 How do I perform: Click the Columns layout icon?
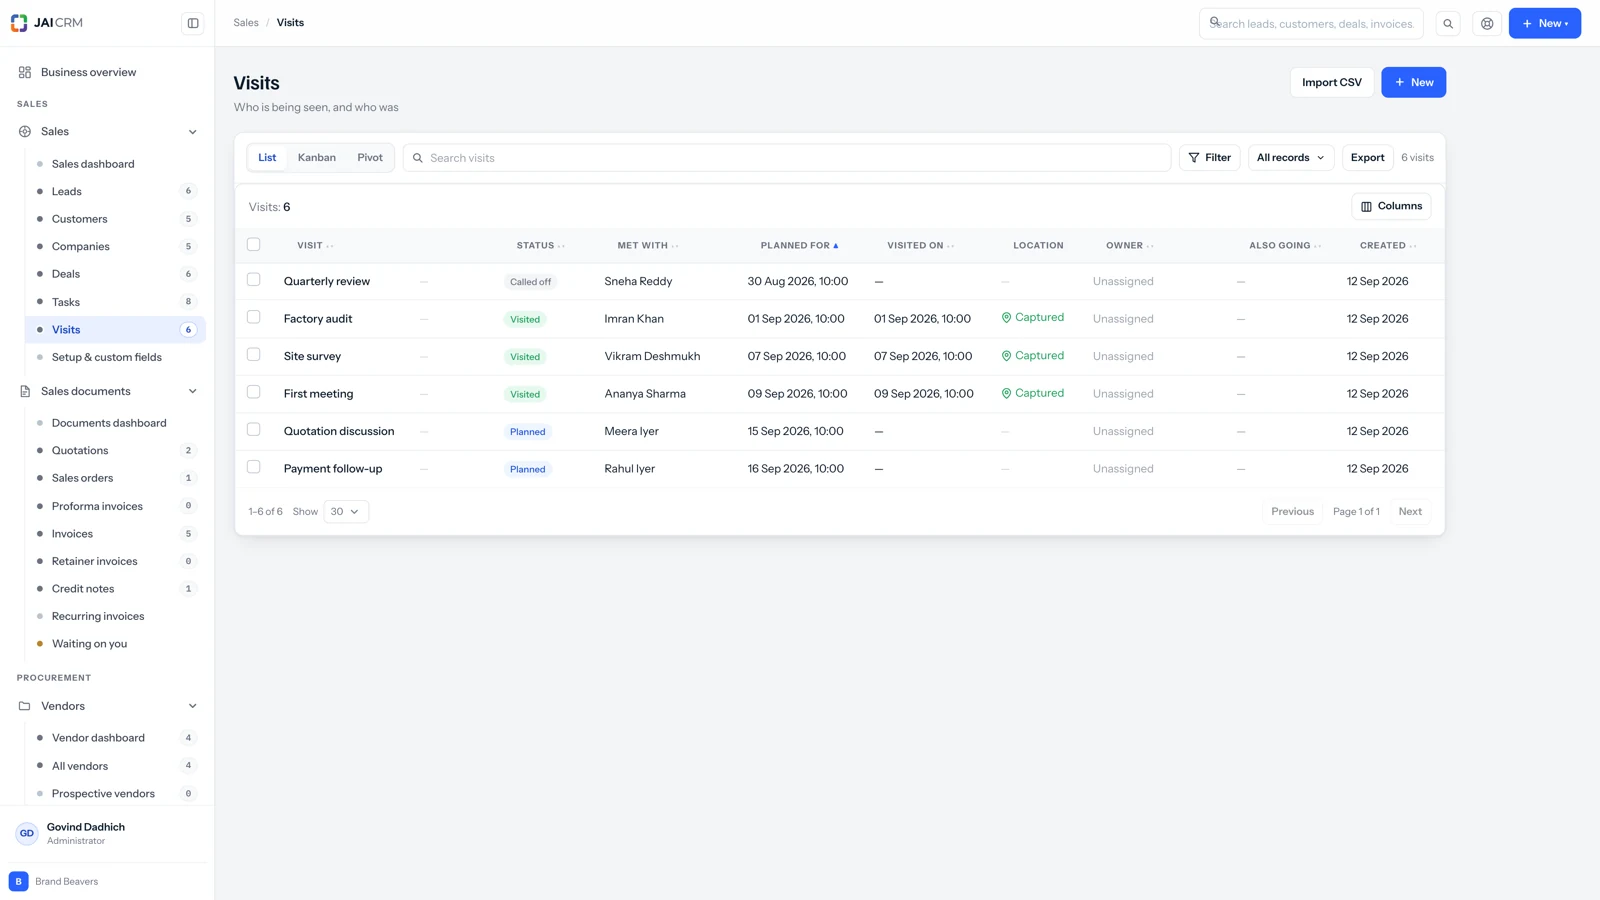[x=1366, y=206]
